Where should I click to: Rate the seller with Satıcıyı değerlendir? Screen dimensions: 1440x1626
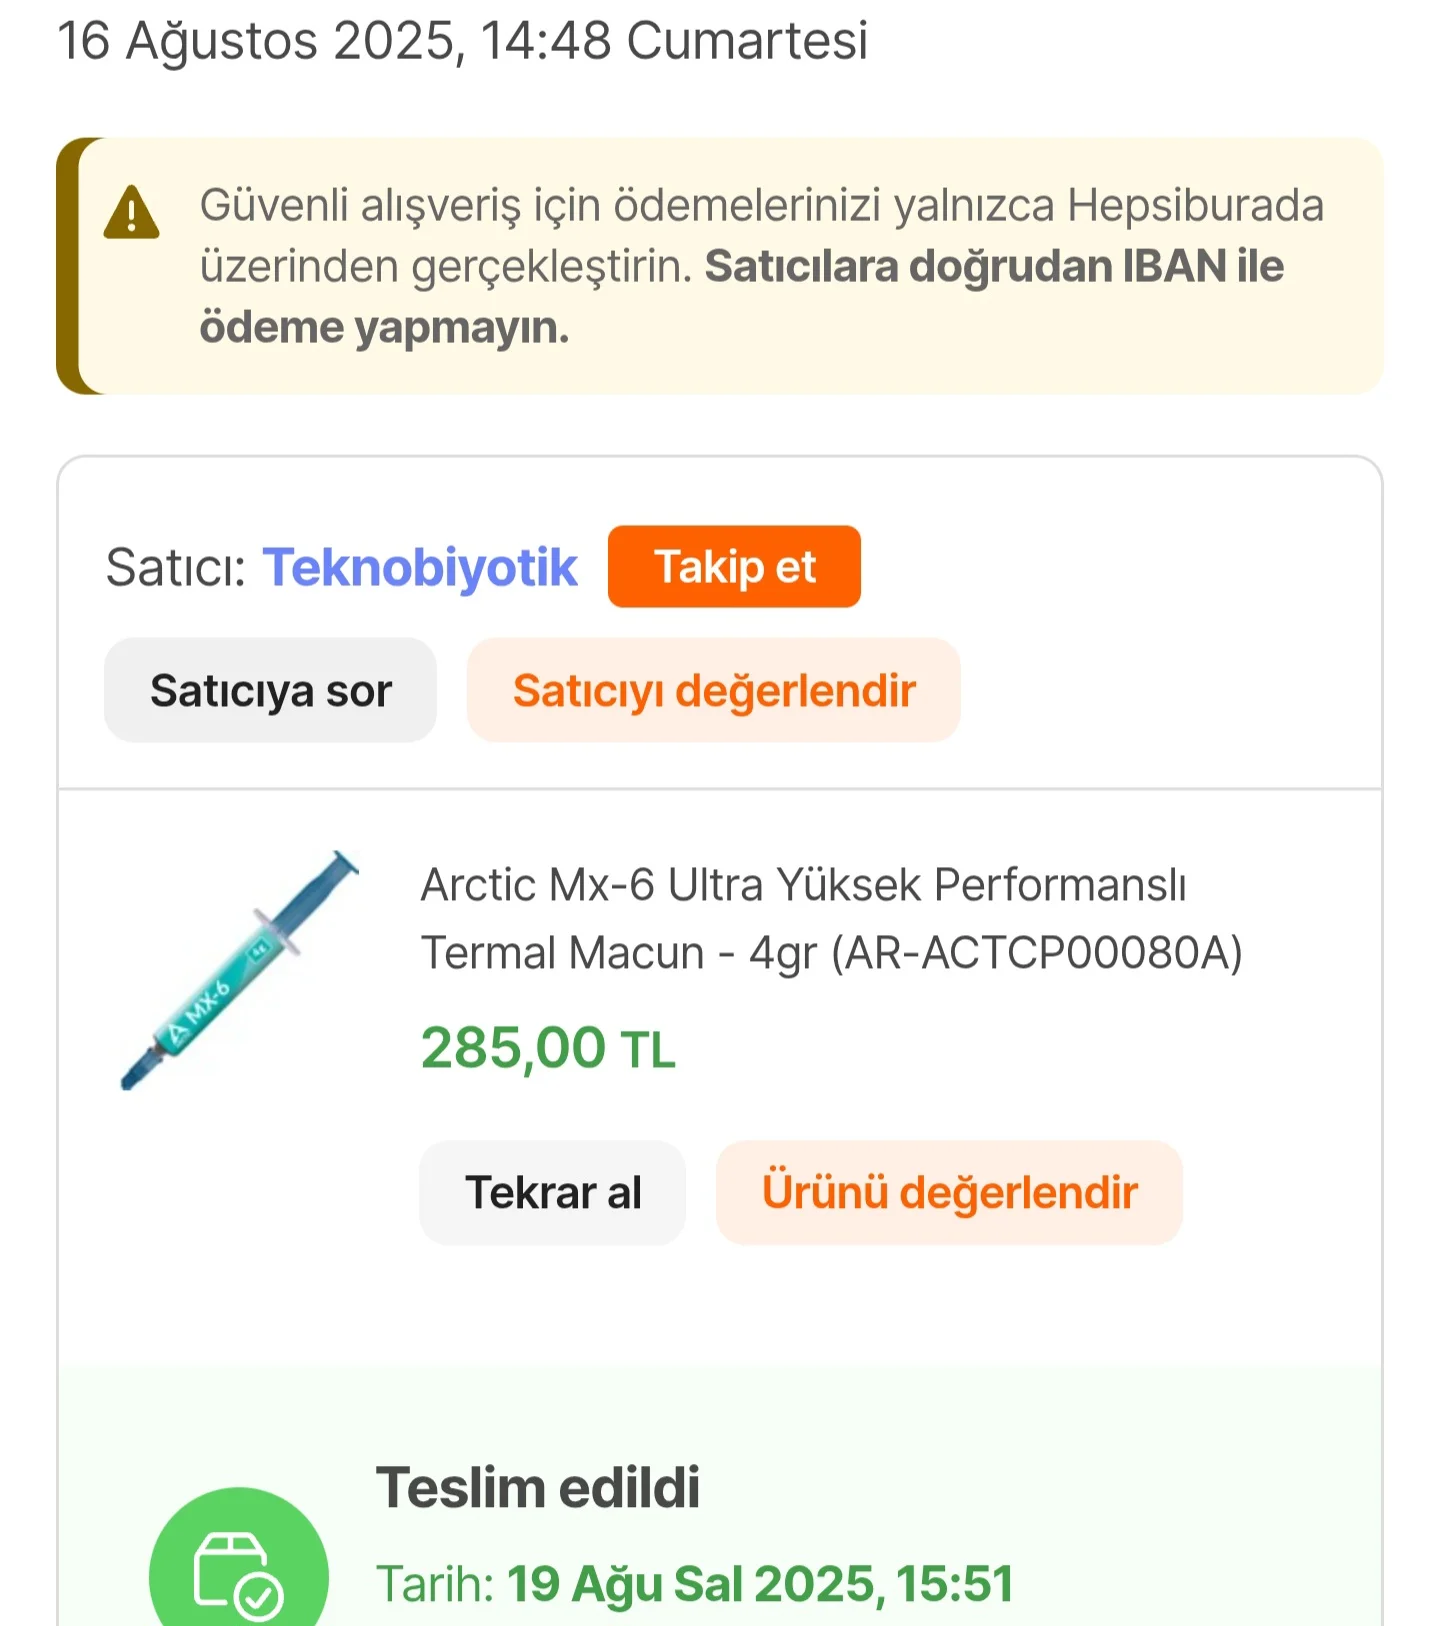(x=714, y=690)
